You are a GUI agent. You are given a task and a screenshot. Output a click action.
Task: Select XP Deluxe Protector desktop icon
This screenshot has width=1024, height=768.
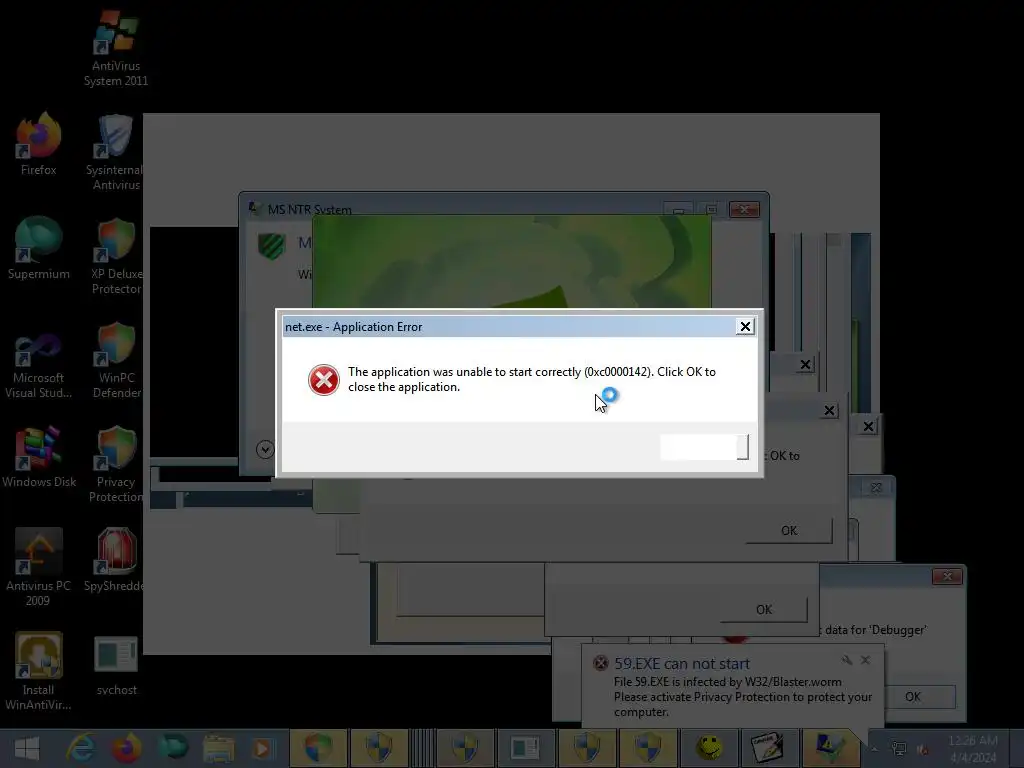point(116,256)
